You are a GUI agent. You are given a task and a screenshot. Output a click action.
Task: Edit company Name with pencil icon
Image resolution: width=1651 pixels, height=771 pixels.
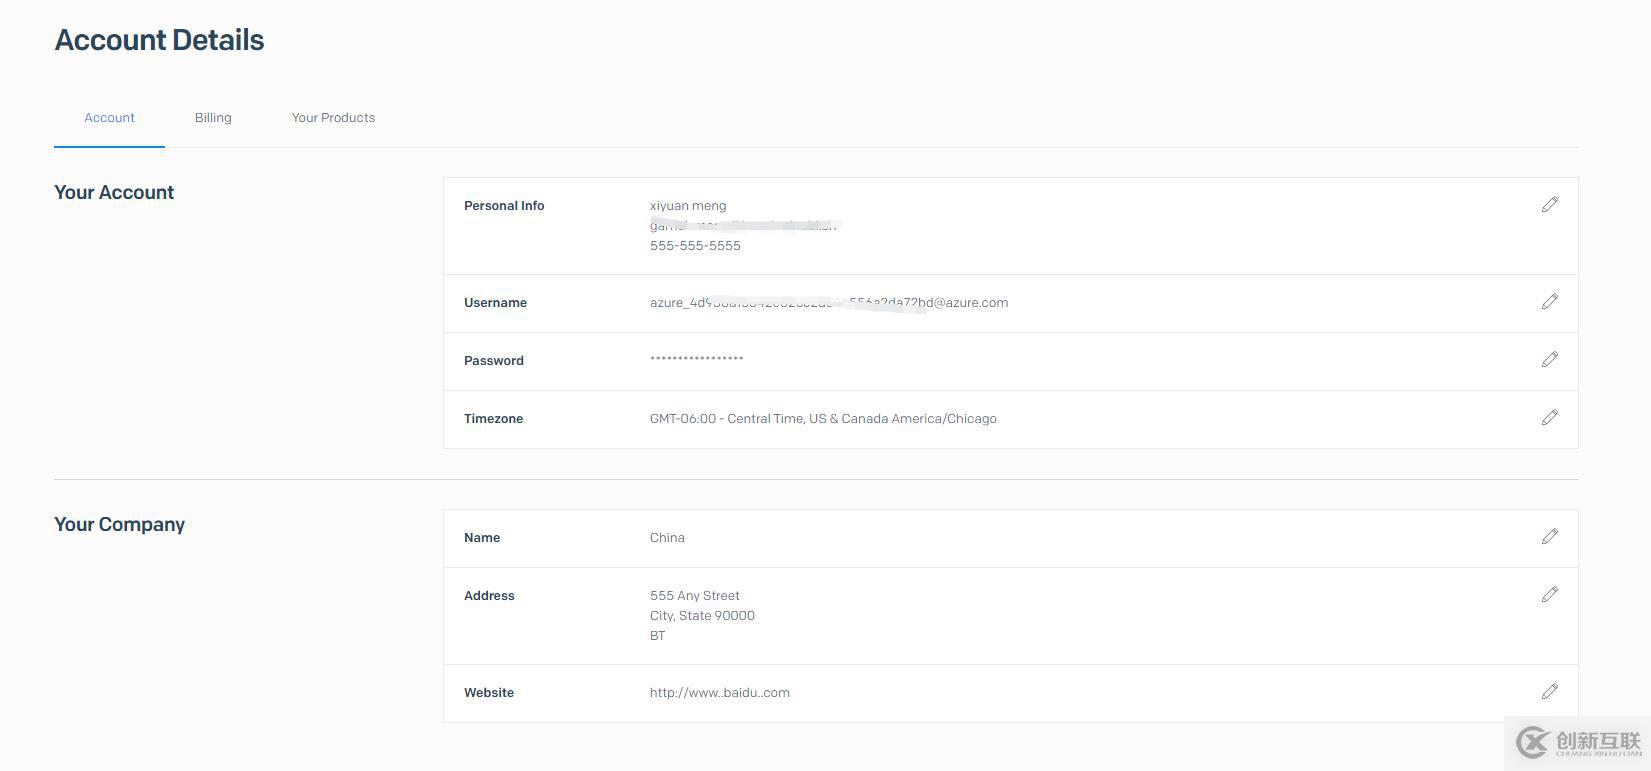1549,537
